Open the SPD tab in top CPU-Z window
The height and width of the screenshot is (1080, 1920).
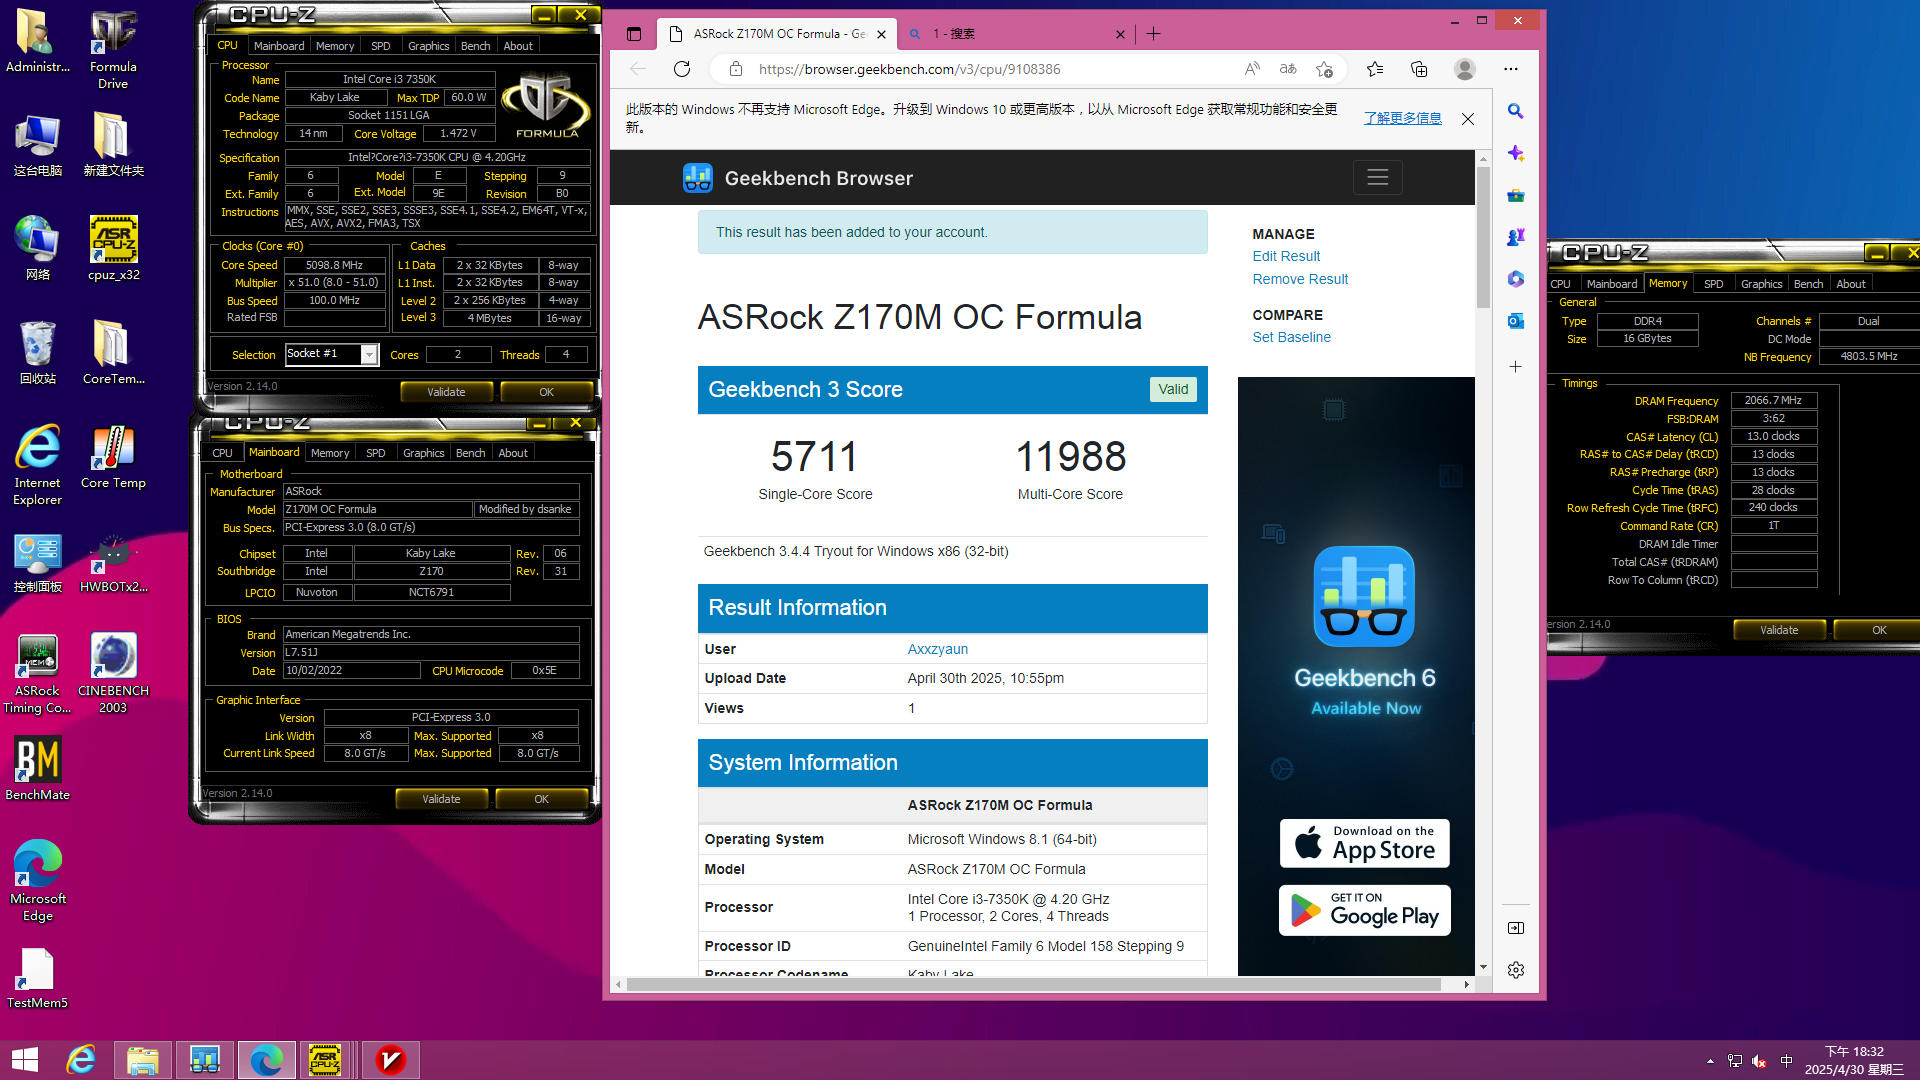point(381,46)
